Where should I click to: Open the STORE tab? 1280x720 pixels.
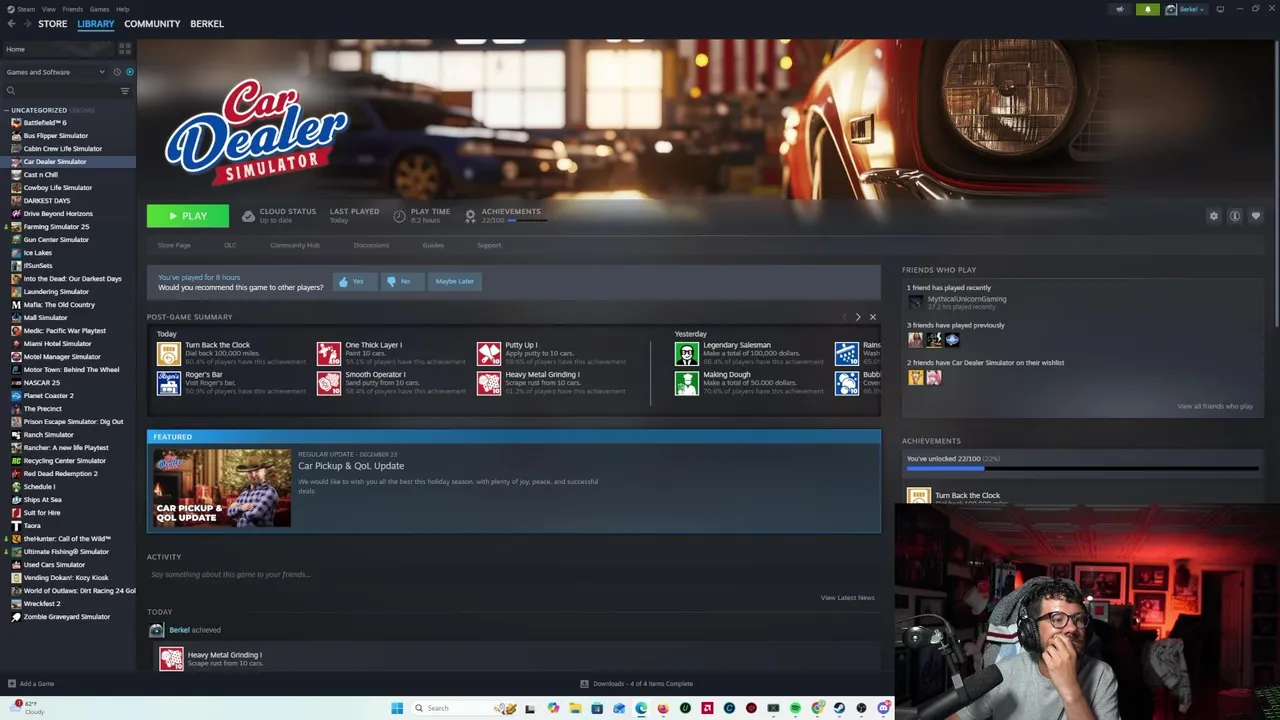(x=52, y=24)
